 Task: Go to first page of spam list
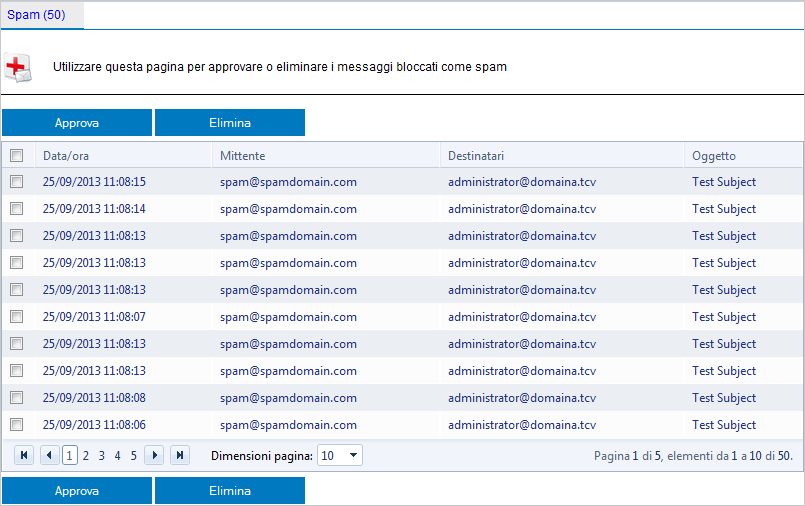coord(24,455)
